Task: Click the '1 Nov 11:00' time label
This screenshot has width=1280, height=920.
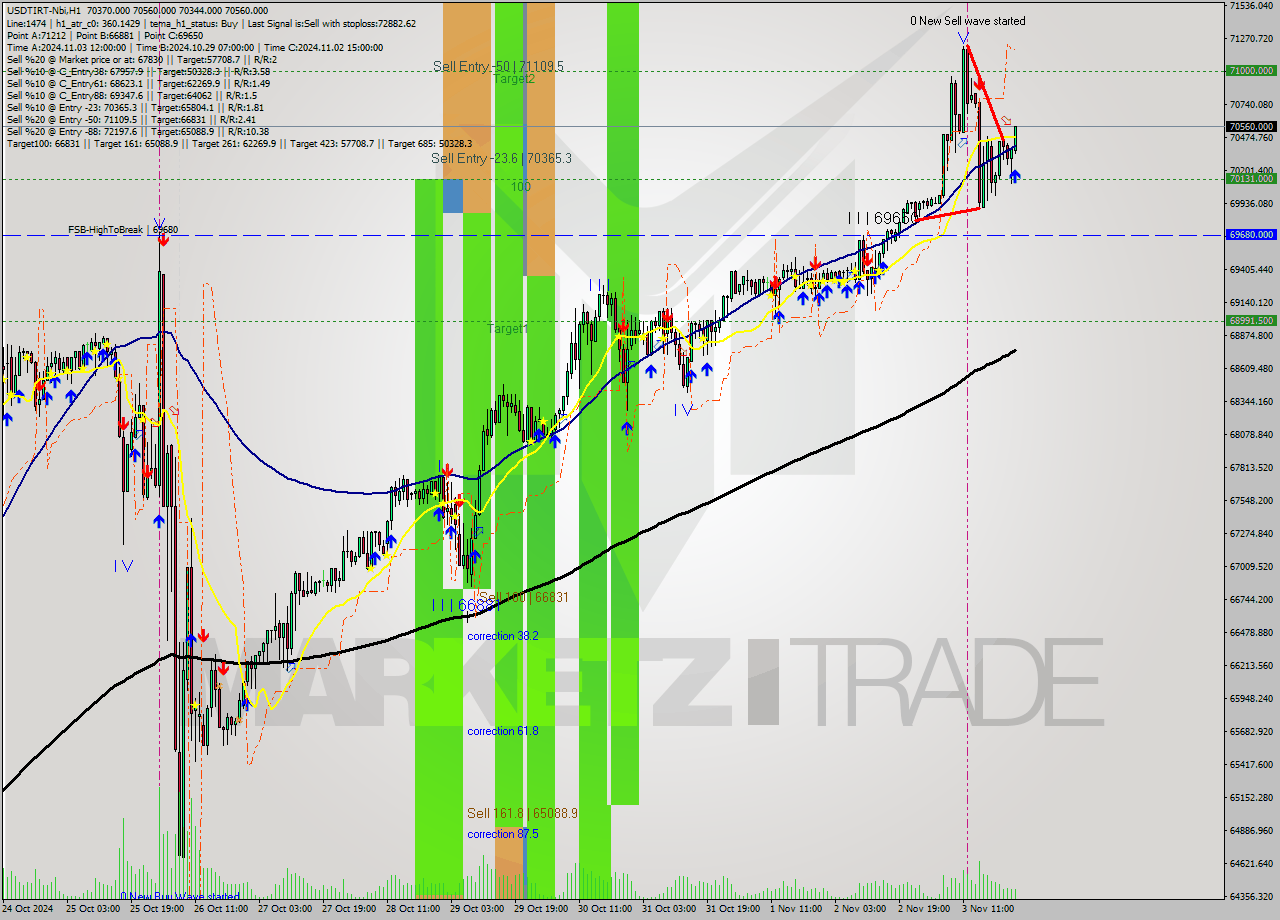Action: 798,909
